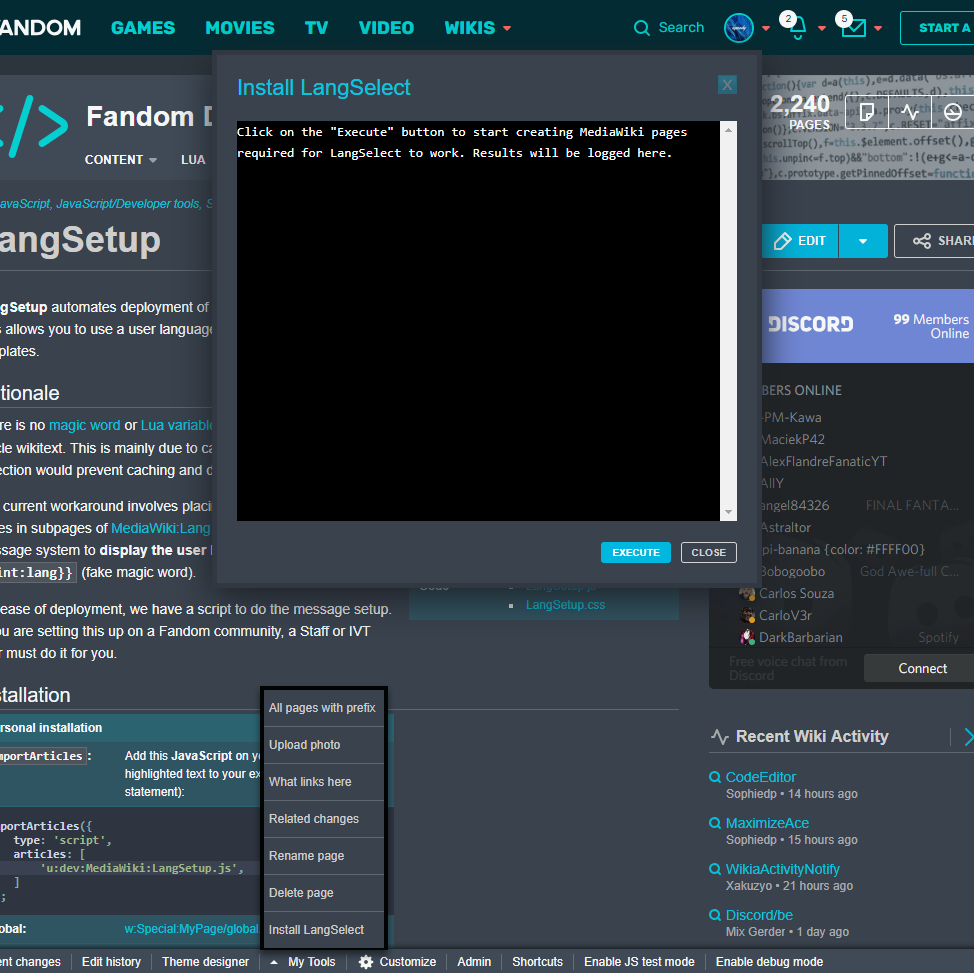Click the SHARE button

coord(934,240)
